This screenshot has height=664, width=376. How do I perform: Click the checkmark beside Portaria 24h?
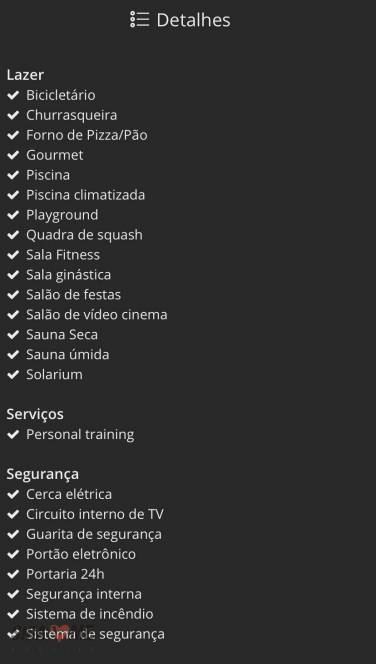(x=13, y=574)
